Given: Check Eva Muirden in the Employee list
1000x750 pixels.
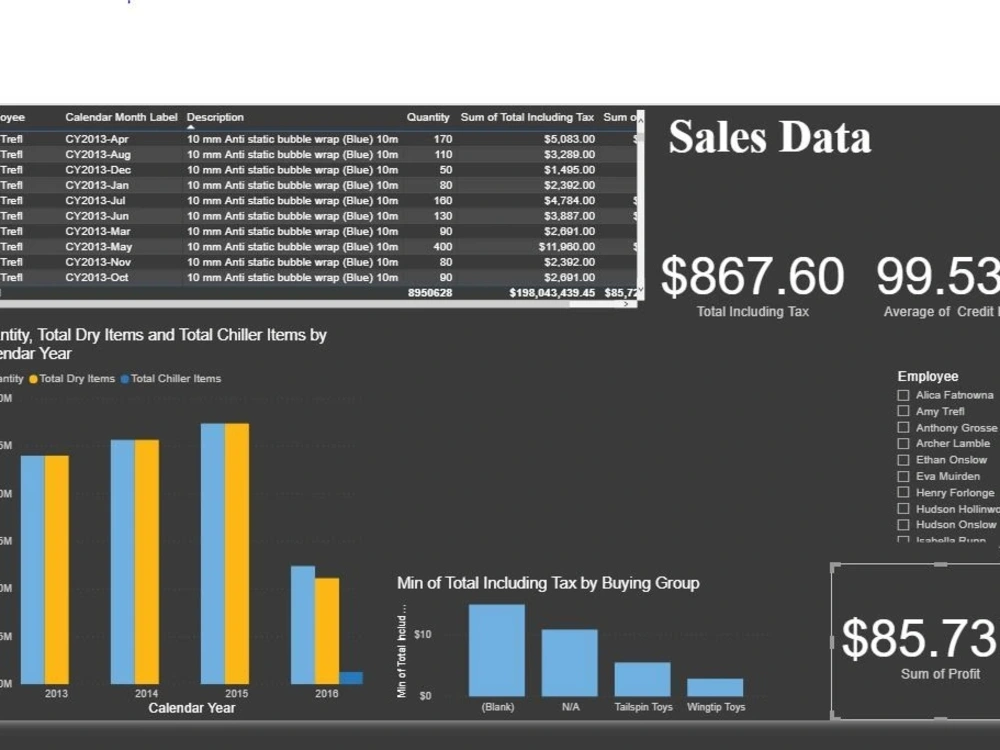Looking at the screenshot, I should (x=903, y=476).
